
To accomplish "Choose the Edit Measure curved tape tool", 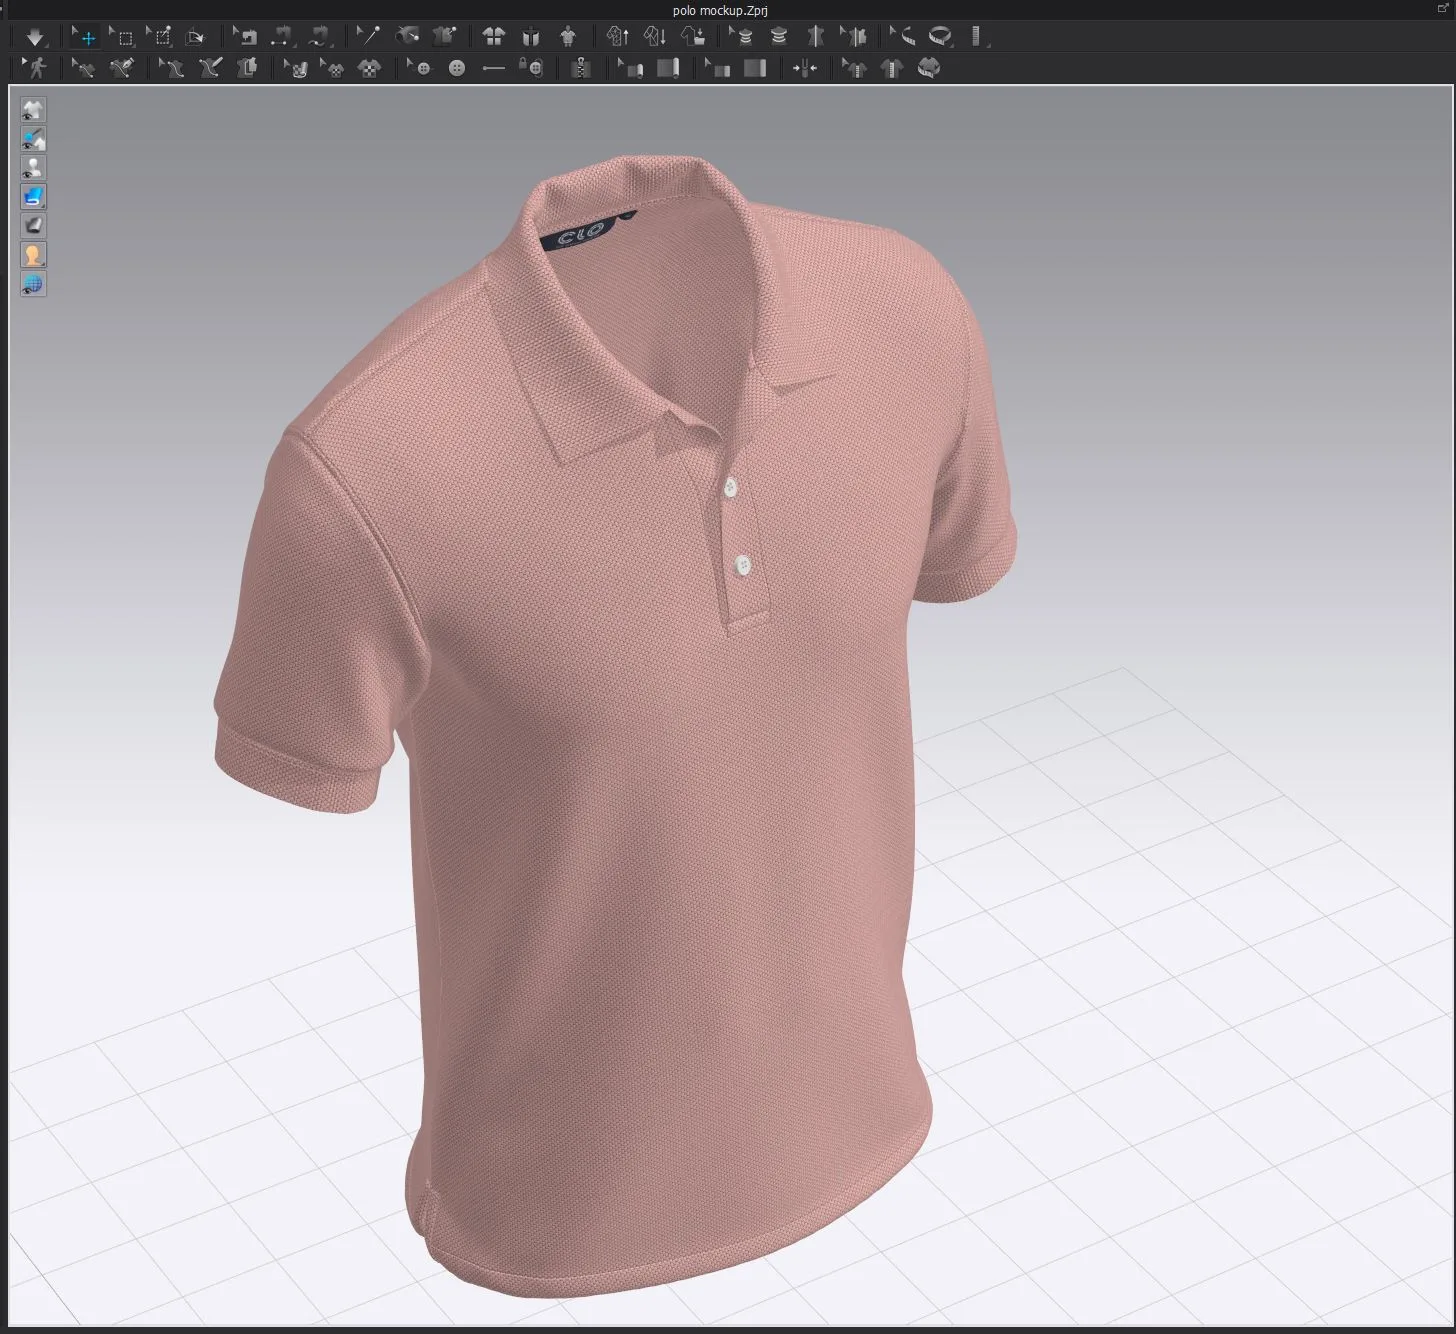I will pos(903,37).
